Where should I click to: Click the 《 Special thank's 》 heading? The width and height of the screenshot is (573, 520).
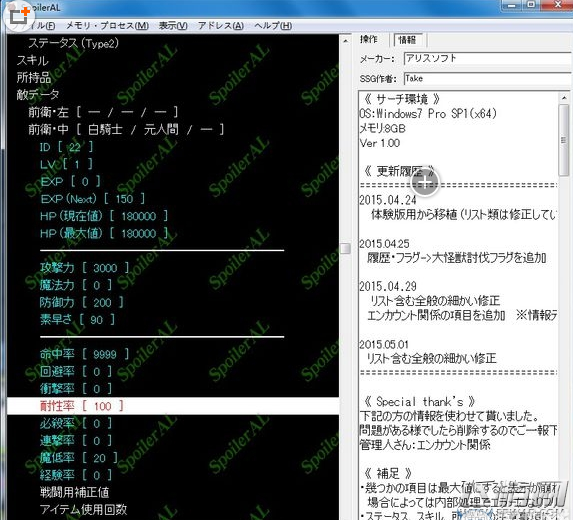pos(419,402)
